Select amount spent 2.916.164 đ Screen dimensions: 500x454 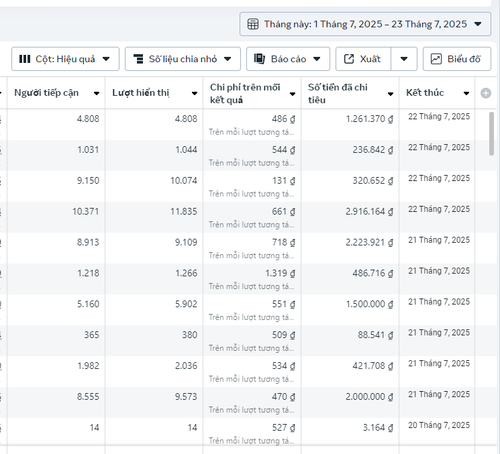pos(369,211)
